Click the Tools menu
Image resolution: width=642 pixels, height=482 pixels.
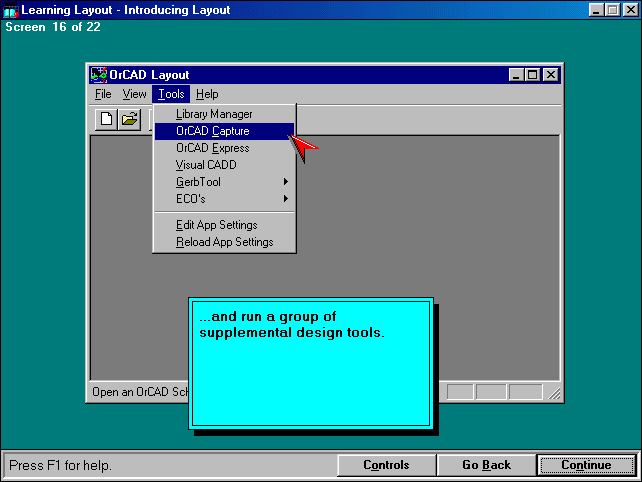click(170, 94)
